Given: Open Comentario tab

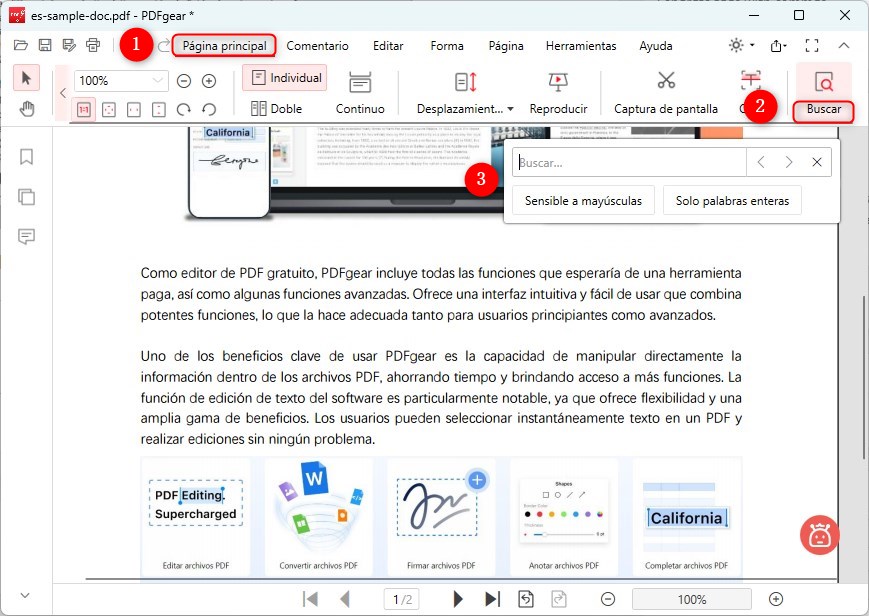Looking at the screenshot, I should pos(317,45).
